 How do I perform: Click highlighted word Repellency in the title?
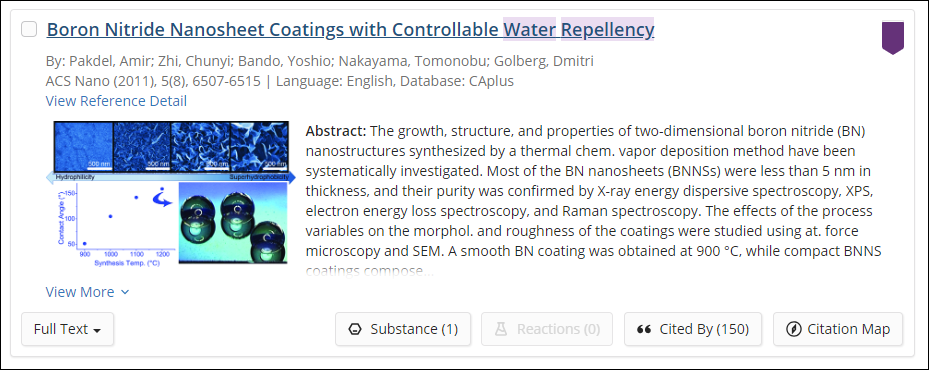click(x=607, y=29)
